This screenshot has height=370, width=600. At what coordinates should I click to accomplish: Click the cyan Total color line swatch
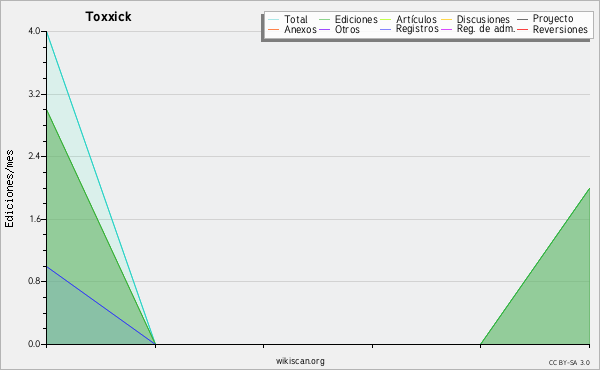pos(274,19)
